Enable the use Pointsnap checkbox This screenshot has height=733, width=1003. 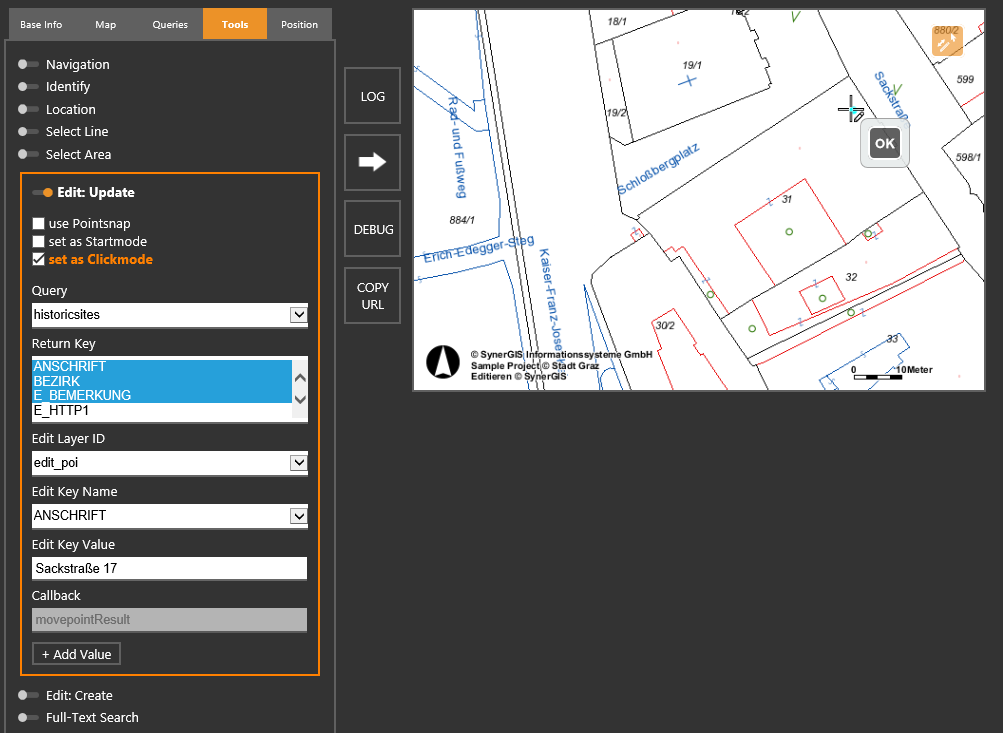[38, 223]
